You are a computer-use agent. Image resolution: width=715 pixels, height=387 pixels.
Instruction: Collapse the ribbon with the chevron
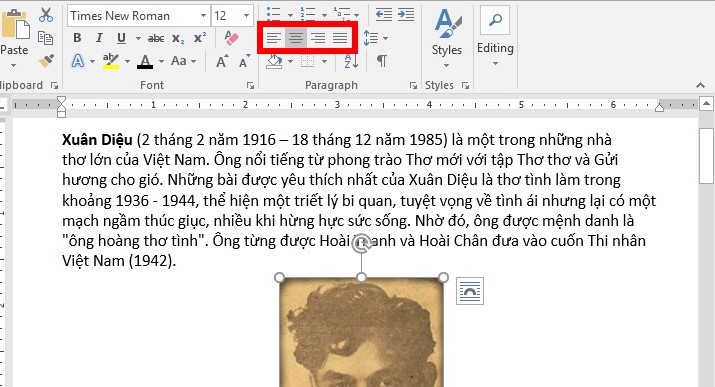coord(700,85)
